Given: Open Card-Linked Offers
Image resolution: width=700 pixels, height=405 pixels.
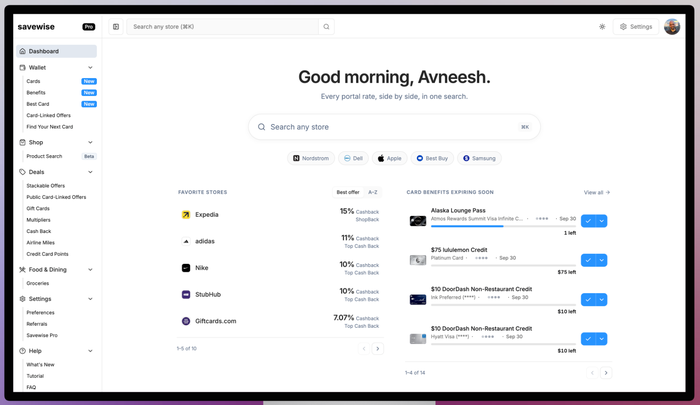Looking at the screenshot, I should click(48, 115).
